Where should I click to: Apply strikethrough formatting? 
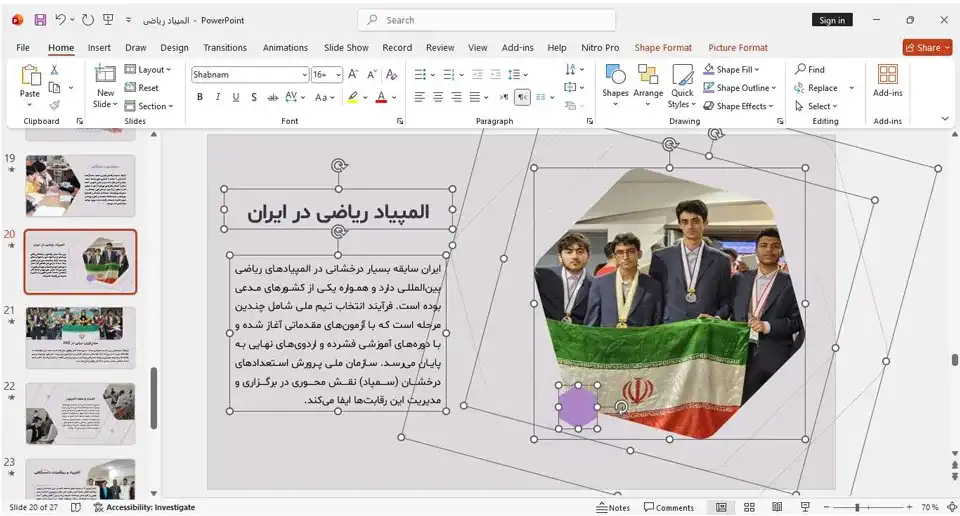272,97
